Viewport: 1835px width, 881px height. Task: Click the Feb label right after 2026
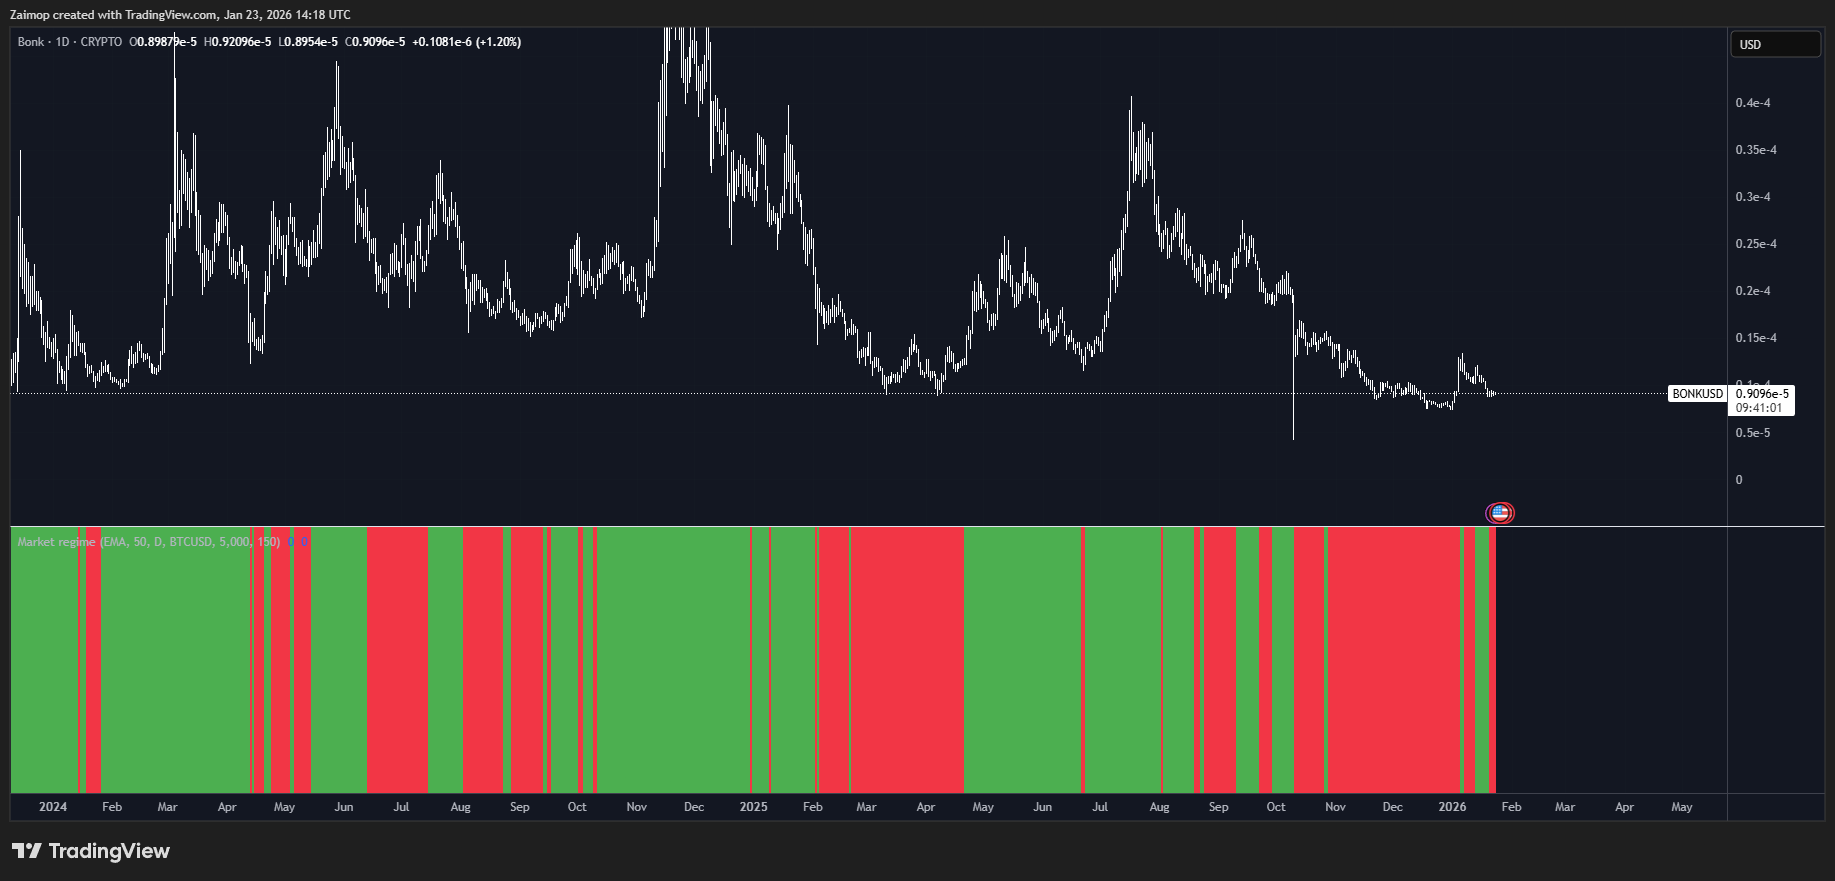[x=1511, y=807]
